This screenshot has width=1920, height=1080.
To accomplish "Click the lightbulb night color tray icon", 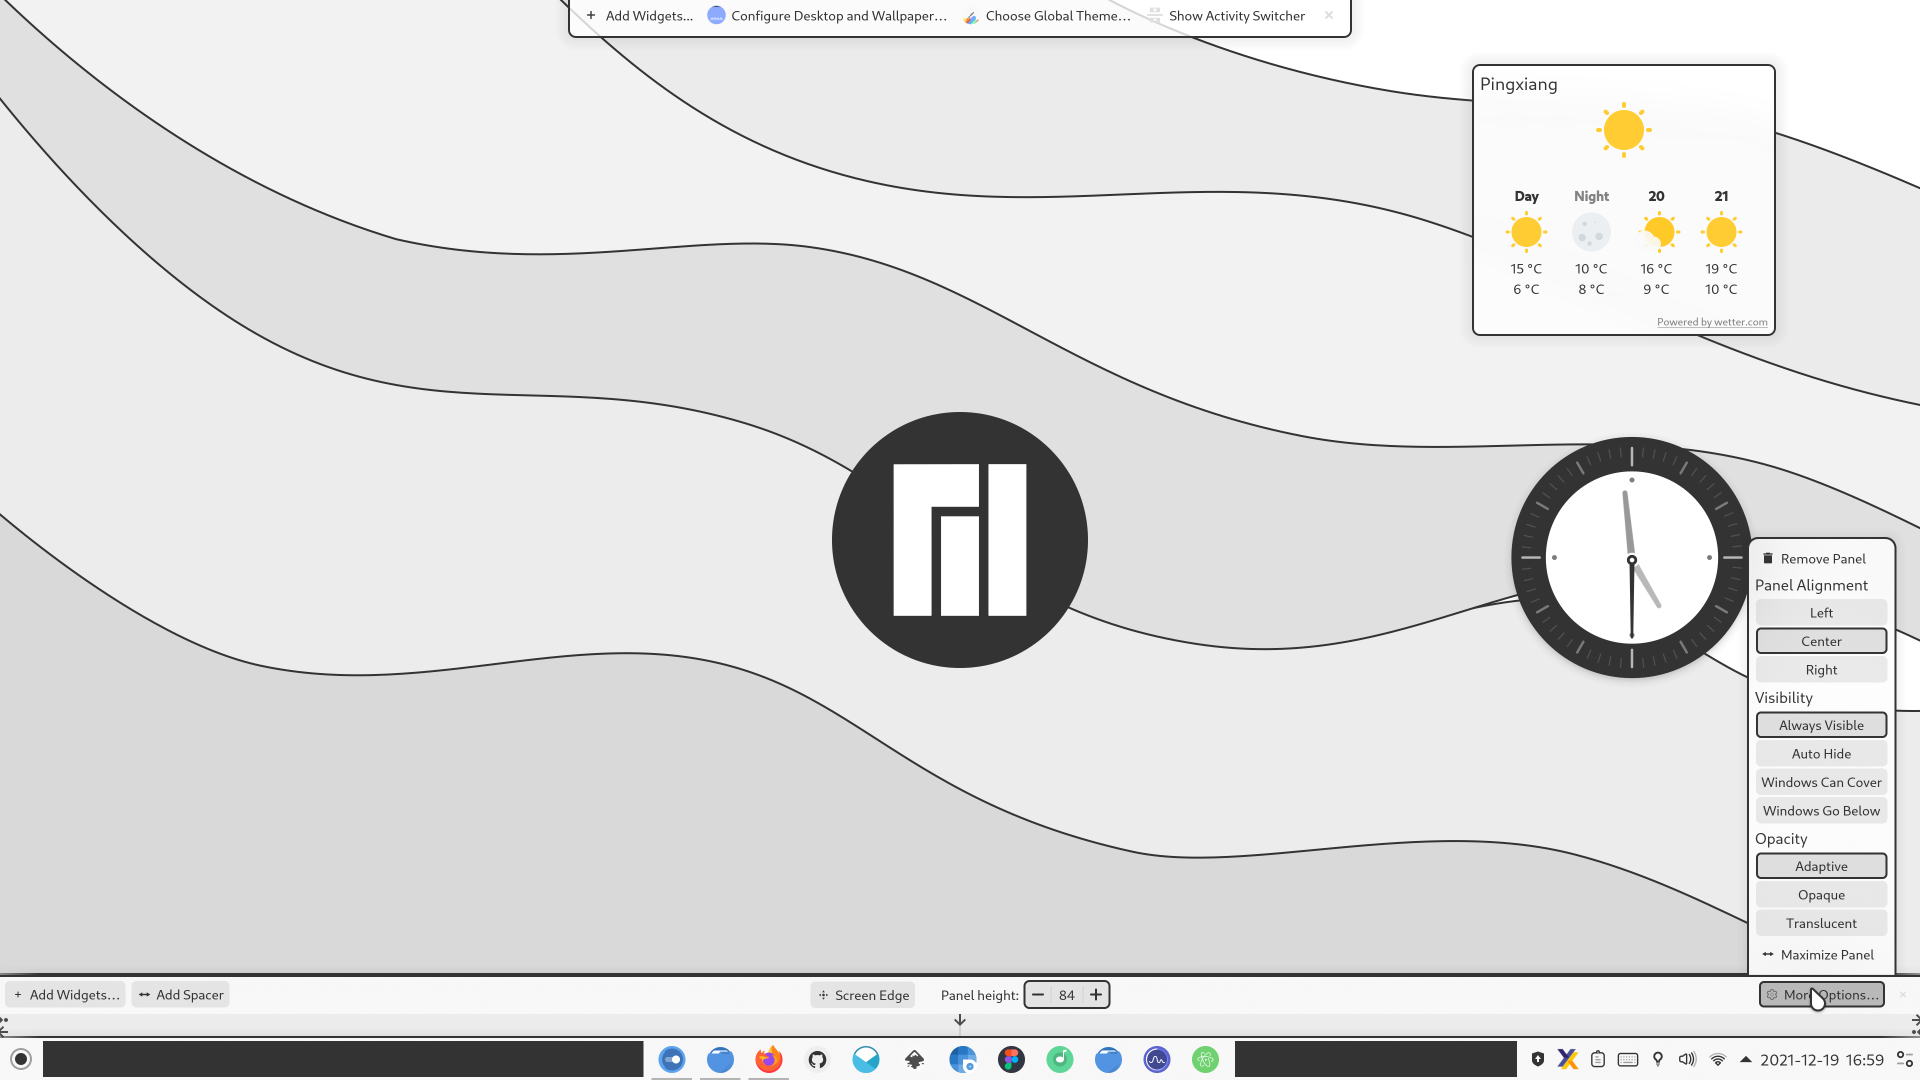I will (x=1658, y=1059).
